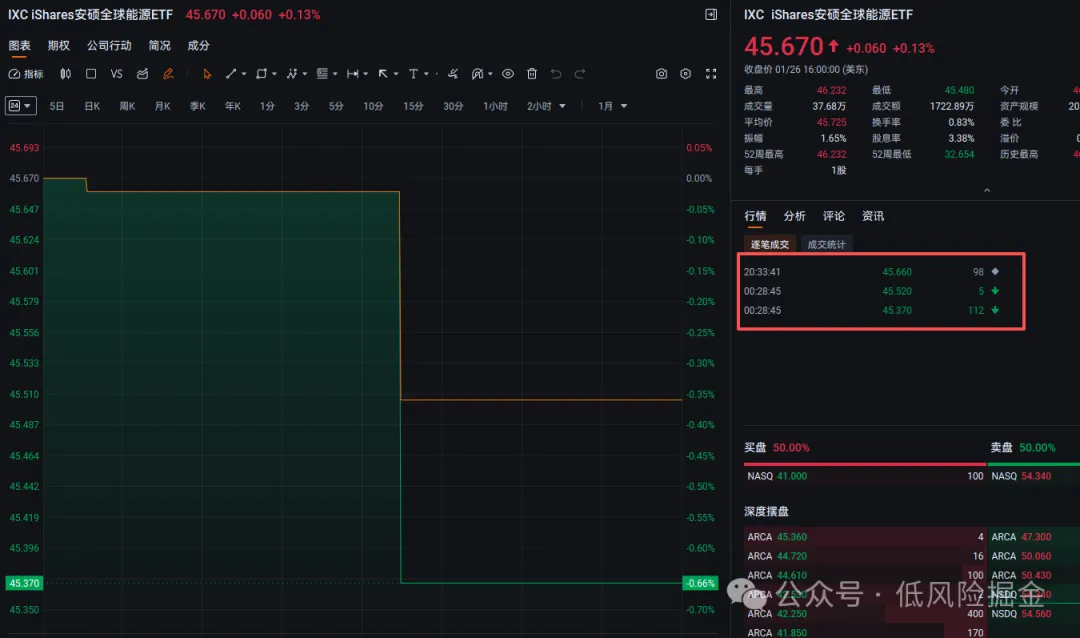Image resolution: width=1080 pixels, height=638 pixels.
Task: Click the 45.370 price marker on axis
Action: point(23,583)
